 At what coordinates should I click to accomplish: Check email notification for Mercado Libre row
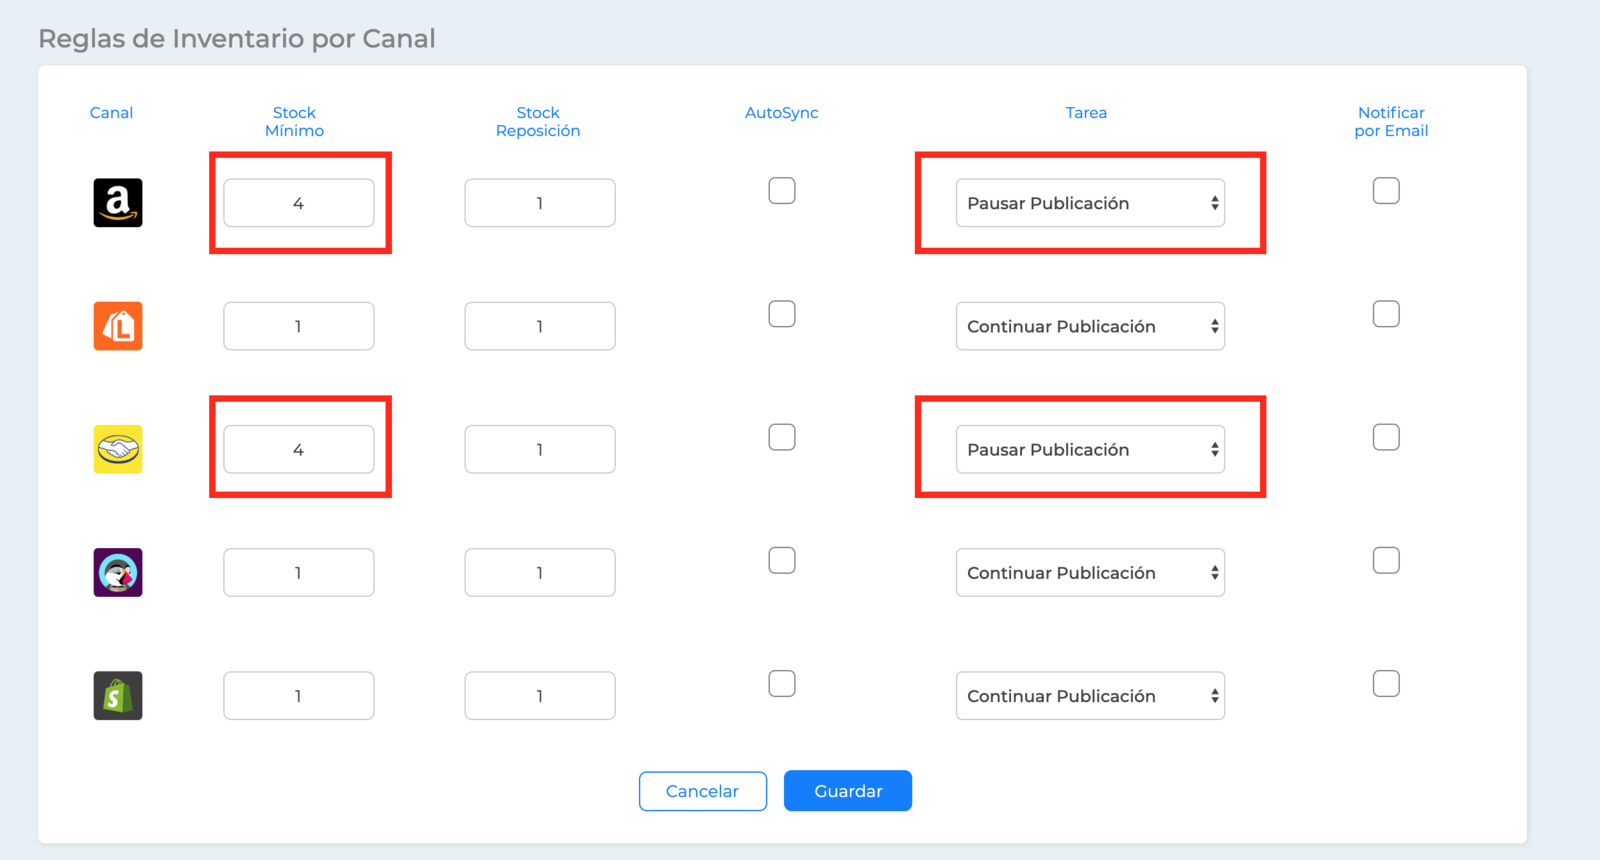pyautogui.click(x=1386, y=437)
